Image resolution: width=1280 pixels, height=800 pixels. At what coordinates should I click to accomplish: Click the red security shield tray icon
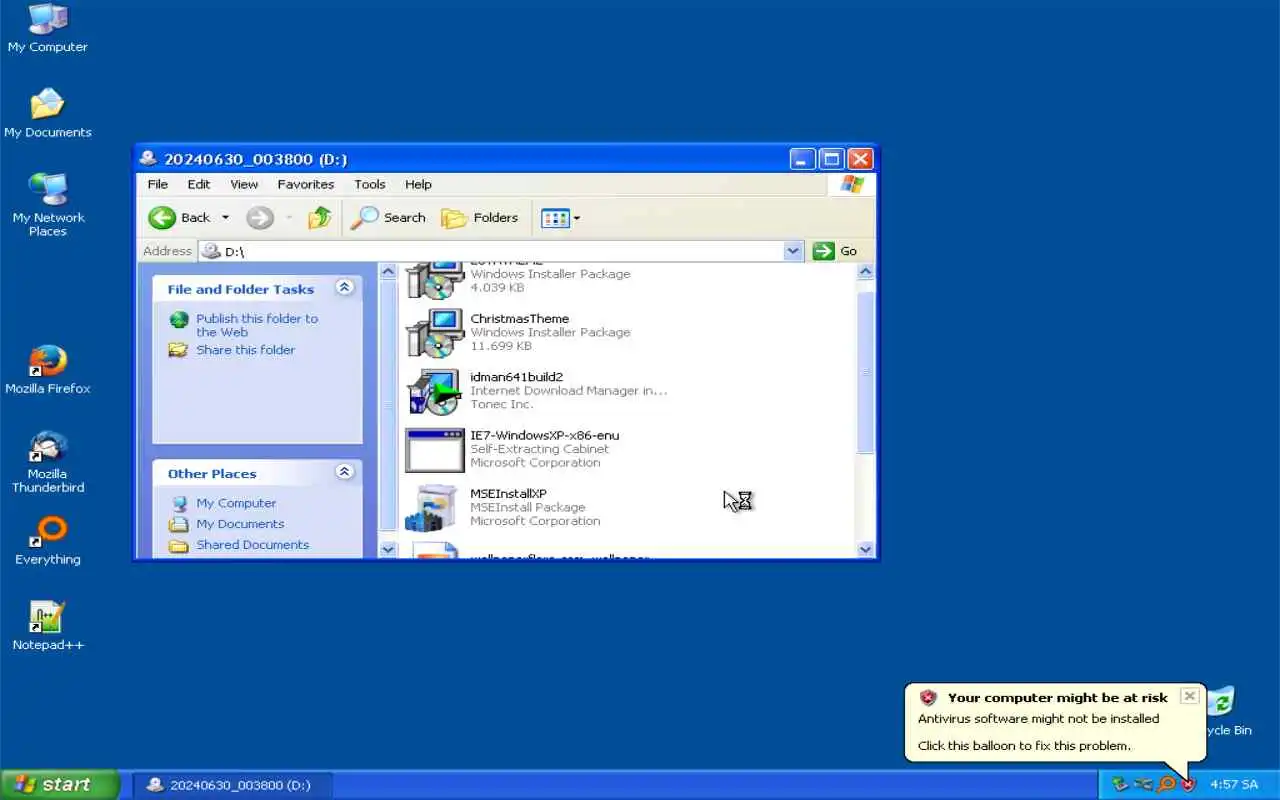tap(1187, 785)
